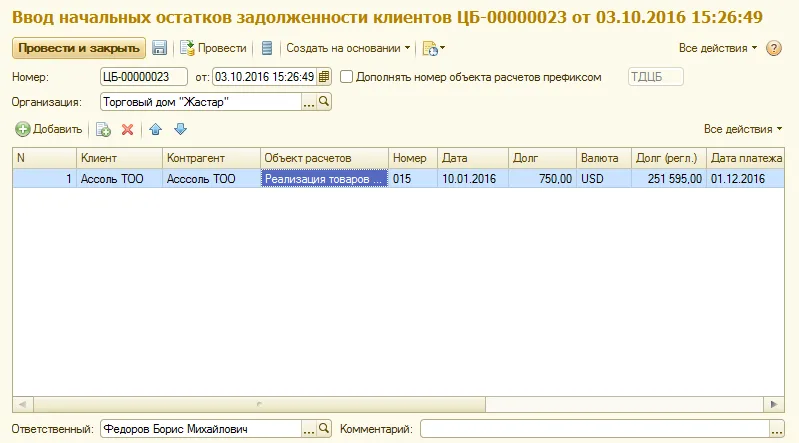The image size is (799, 443).
Task: Select the Асссоль ТОО counterparty cell
Action: point(211,179)
